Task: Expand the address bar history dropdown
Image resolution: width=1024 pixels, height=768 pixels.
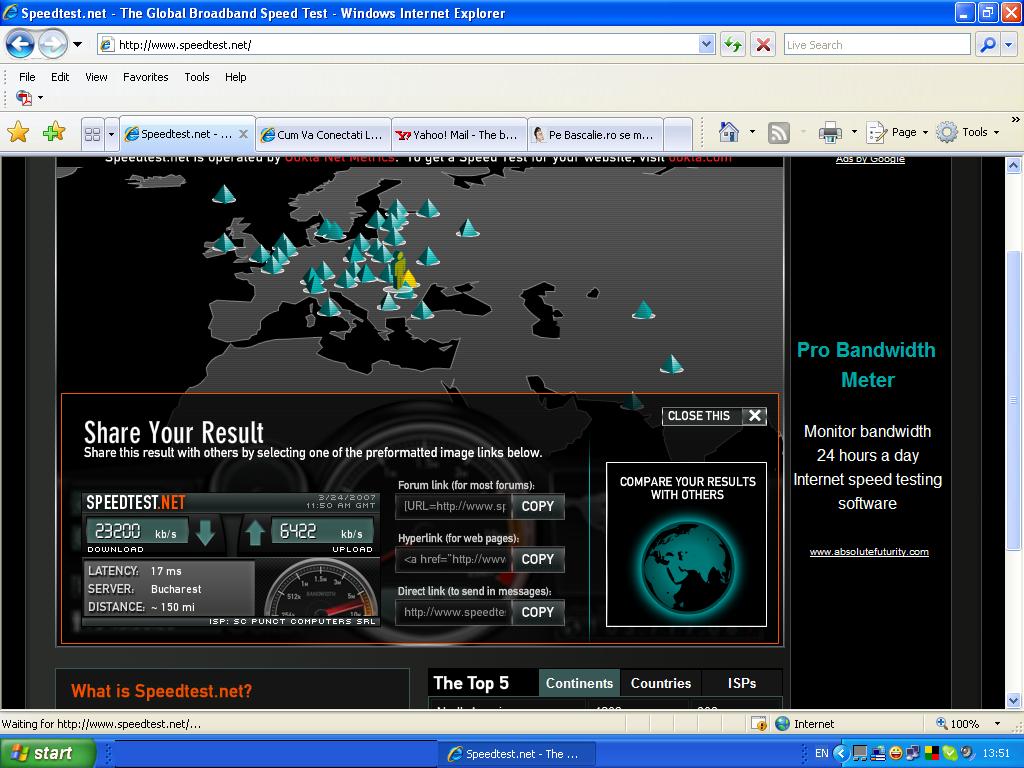Action: (706, 44)
